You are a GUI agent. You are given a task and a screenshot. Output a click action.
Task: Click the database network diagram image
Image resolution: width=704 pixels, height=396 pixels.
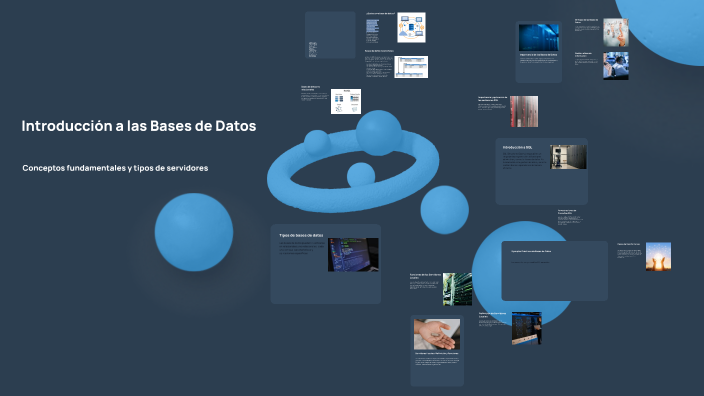411,27
